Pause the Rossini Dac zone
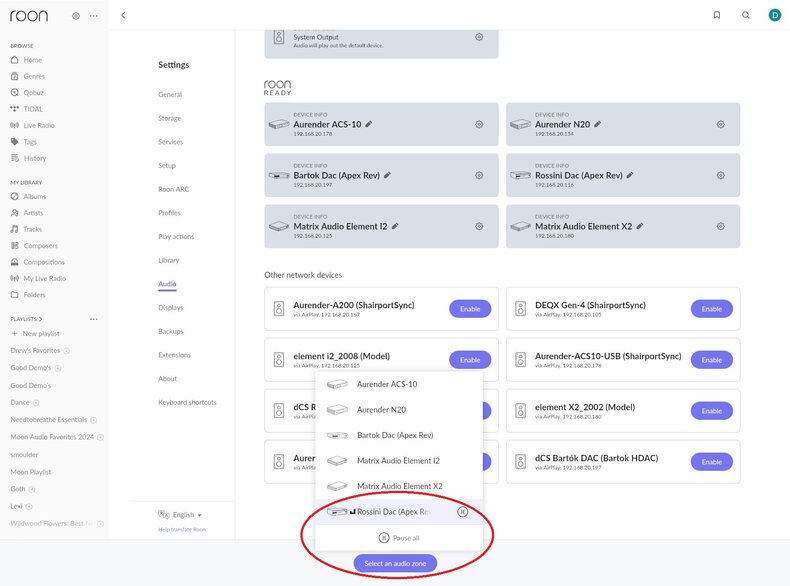 pos(462,512)
